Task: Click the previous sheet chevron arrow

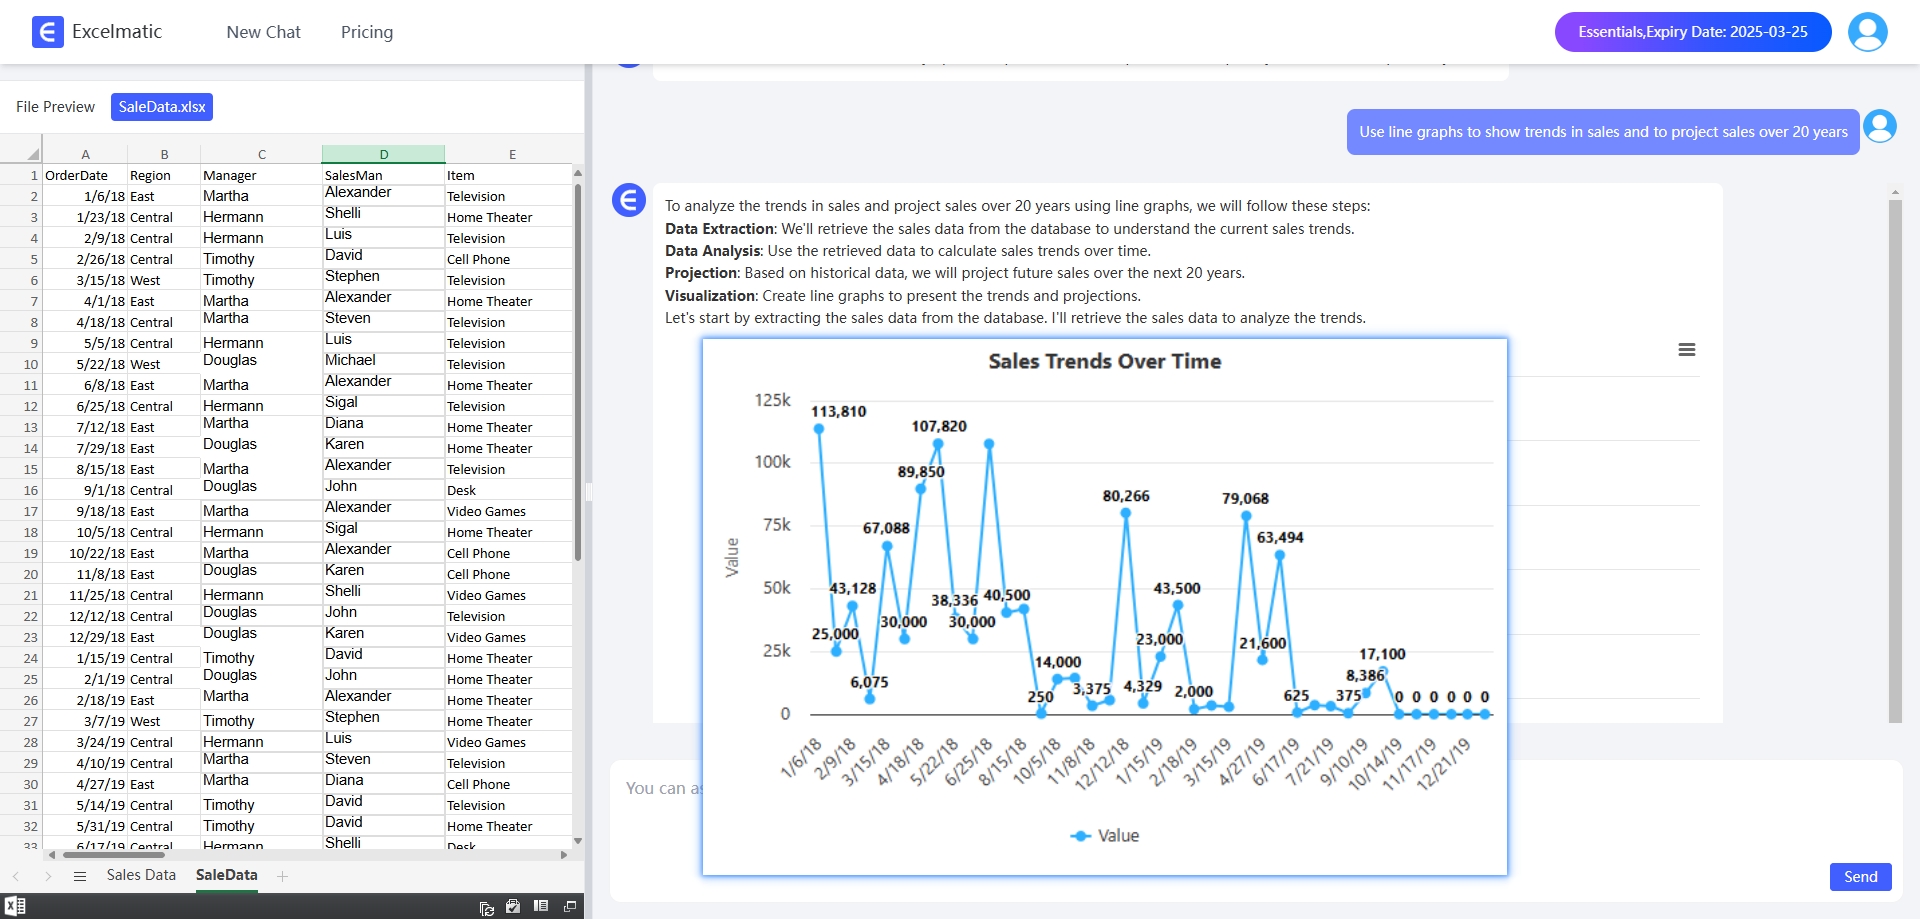Action: coord(16,876)
